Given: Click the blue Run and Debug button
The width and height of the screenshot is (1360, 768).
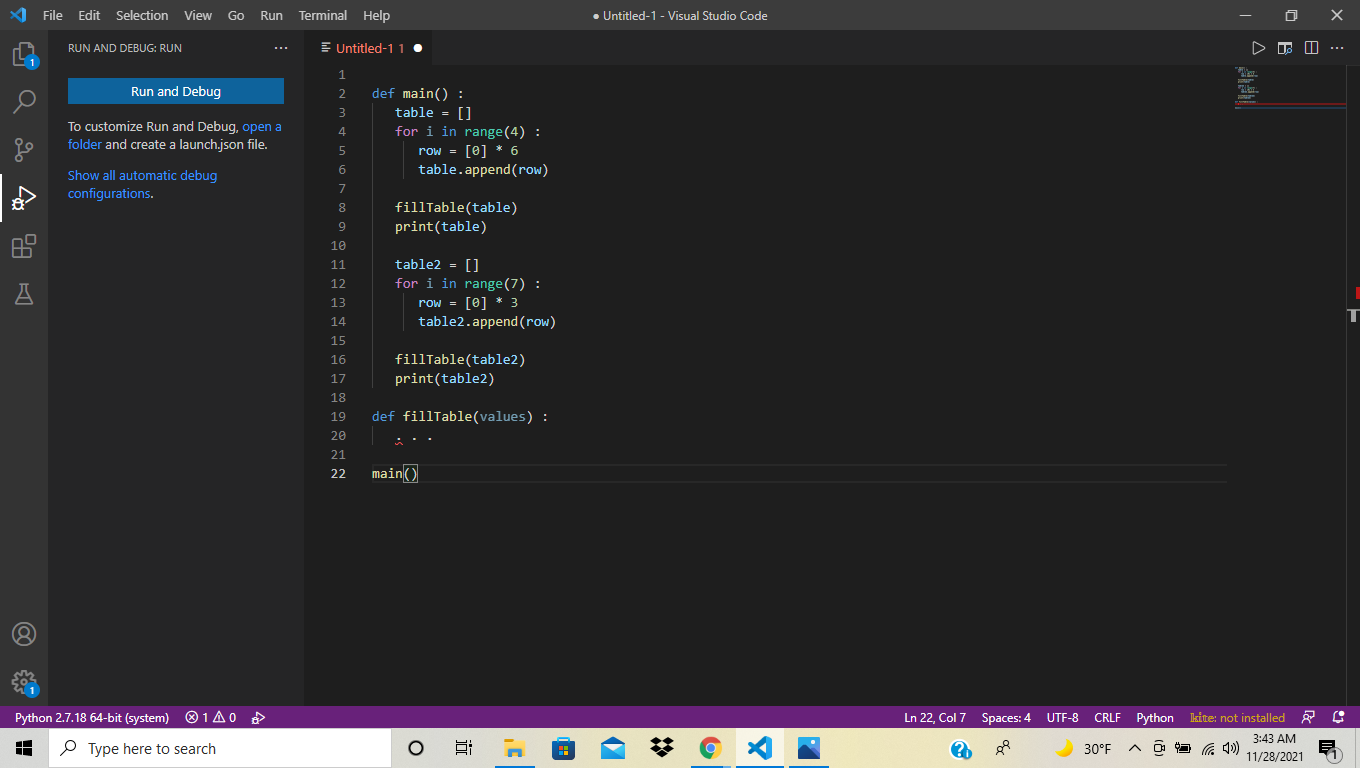Looking at the screenshot, I should (176, 91).
